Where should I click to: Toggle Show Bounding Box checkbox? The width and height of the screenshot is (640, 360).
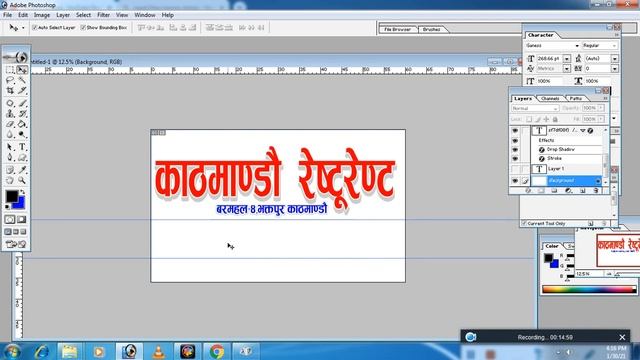[83, 27]
